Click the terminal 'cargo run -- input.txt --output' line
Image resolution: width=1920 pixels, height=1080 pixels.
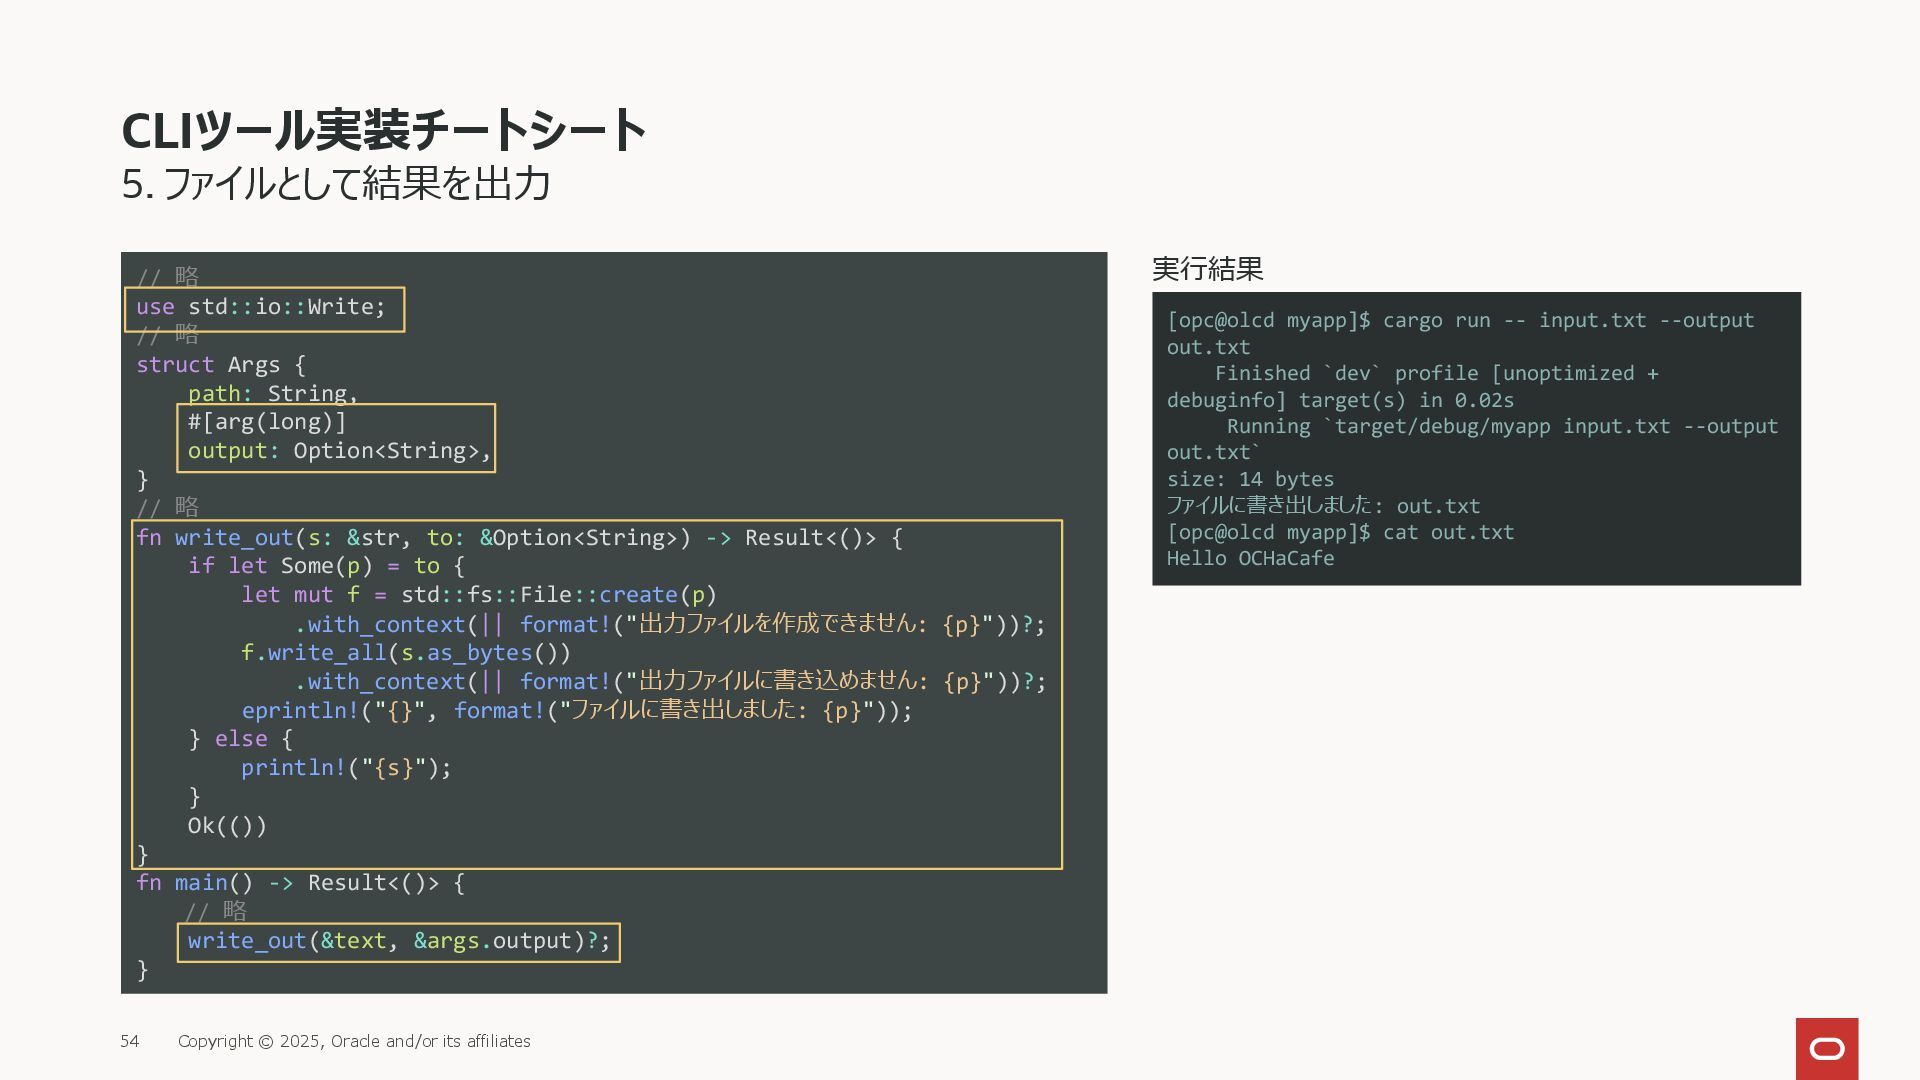click(1461, 320)
